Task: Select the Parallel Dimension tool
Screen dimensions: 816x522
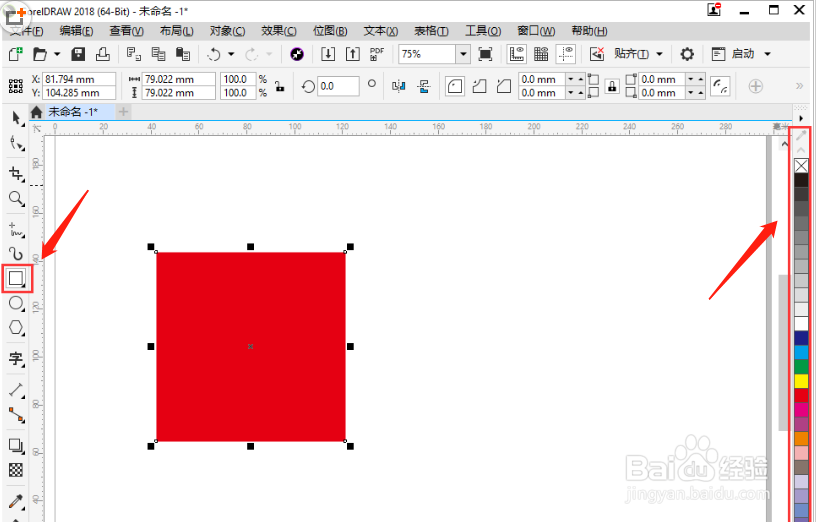Action: coord(17,390)
